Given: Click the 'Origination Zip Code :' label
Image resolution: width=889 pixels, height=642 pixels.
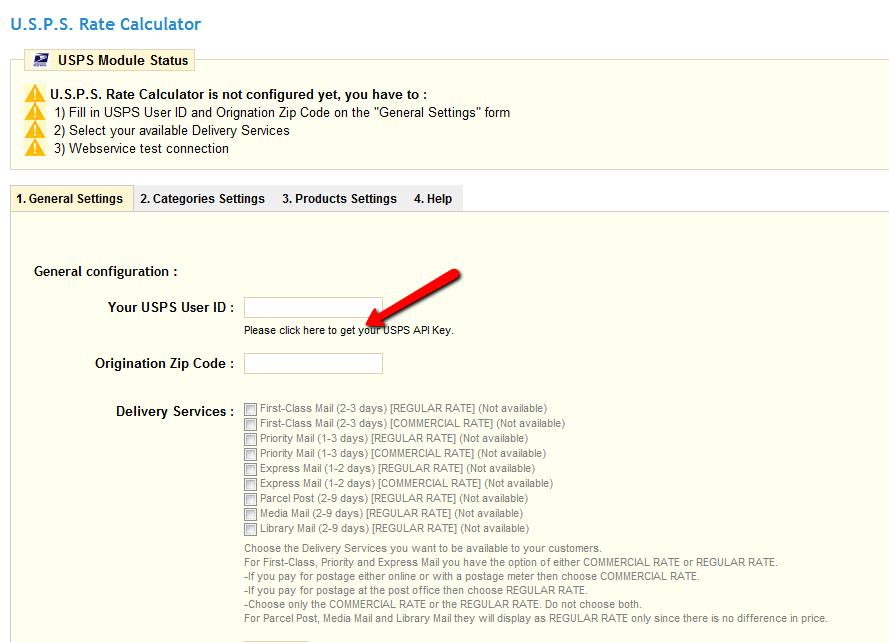Looking at the screenshot, I should [164, 364].
